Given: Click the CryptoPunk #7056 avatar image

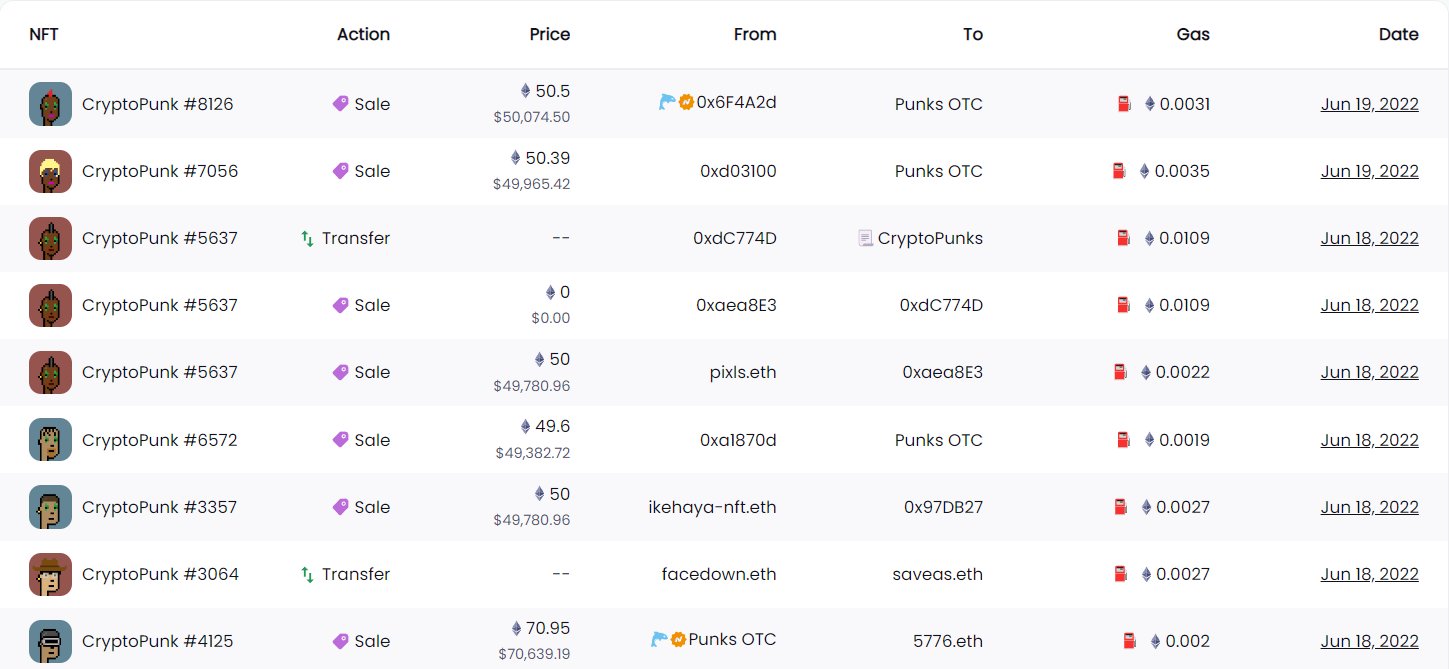Looking at the screenshot, I should (50, 171).
